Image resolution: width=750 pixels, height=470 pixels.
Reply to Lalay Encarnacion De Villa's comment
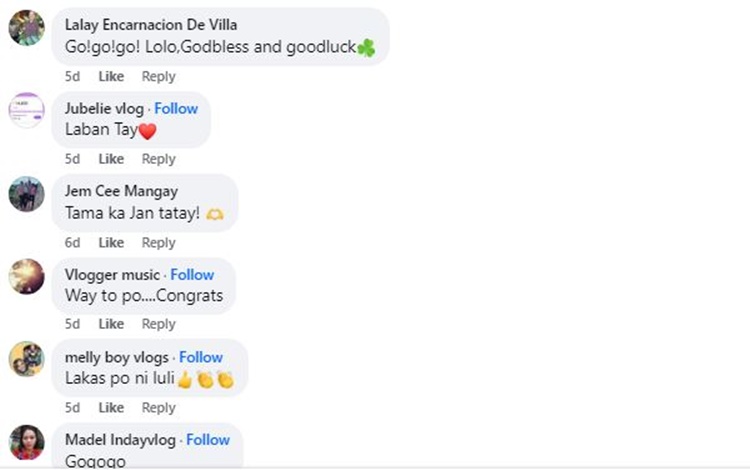click(158, 76)
